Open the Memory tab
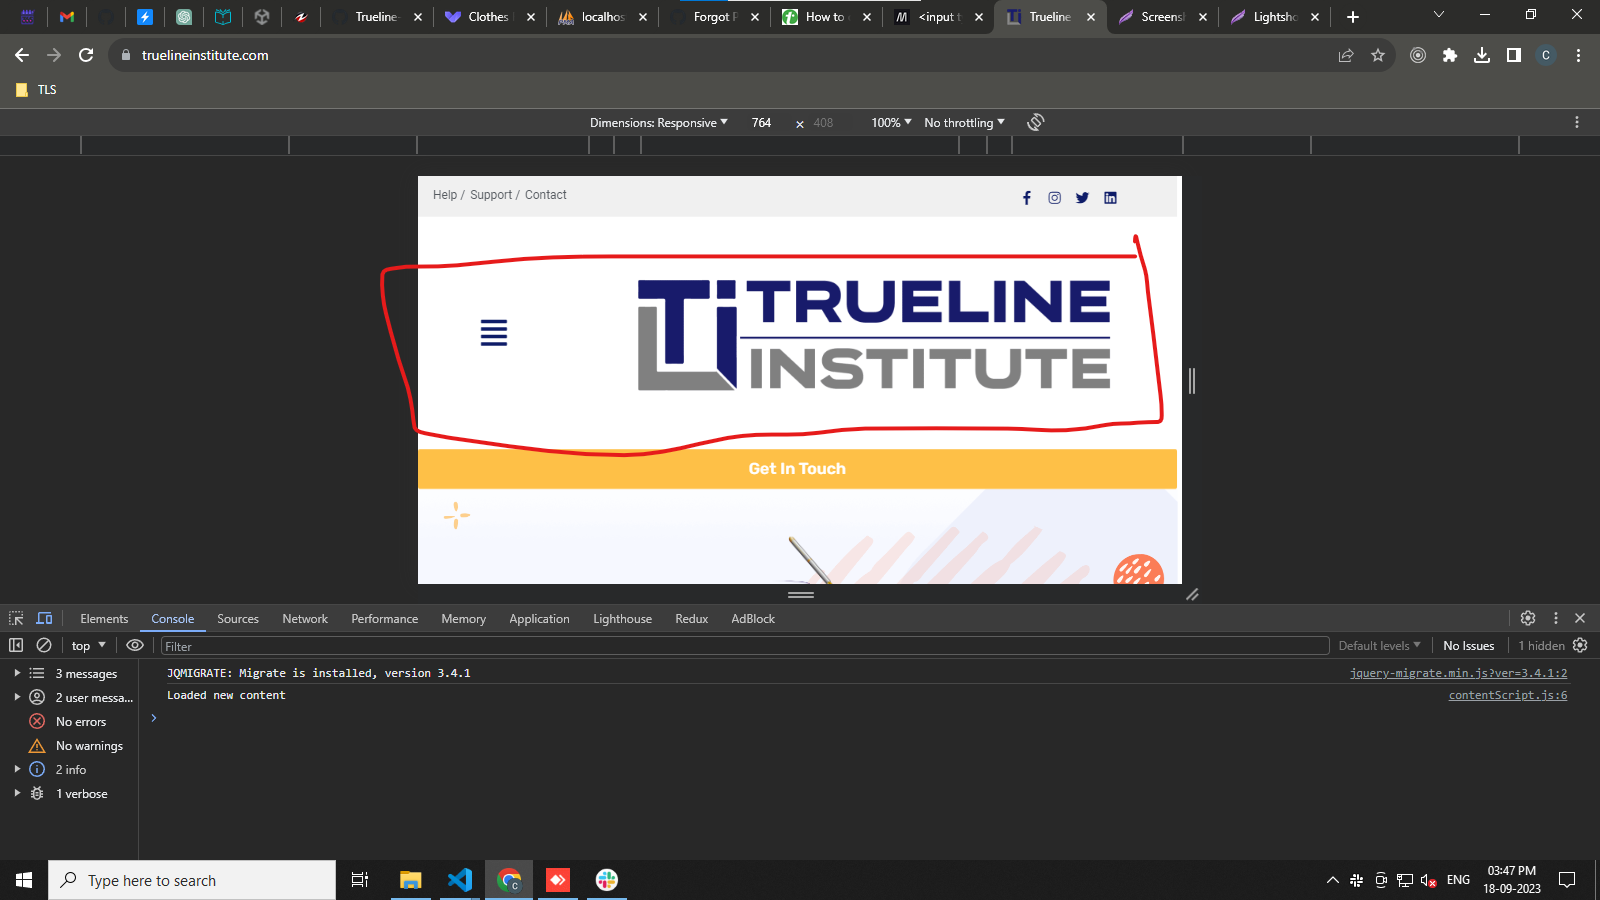 point(463,619)
